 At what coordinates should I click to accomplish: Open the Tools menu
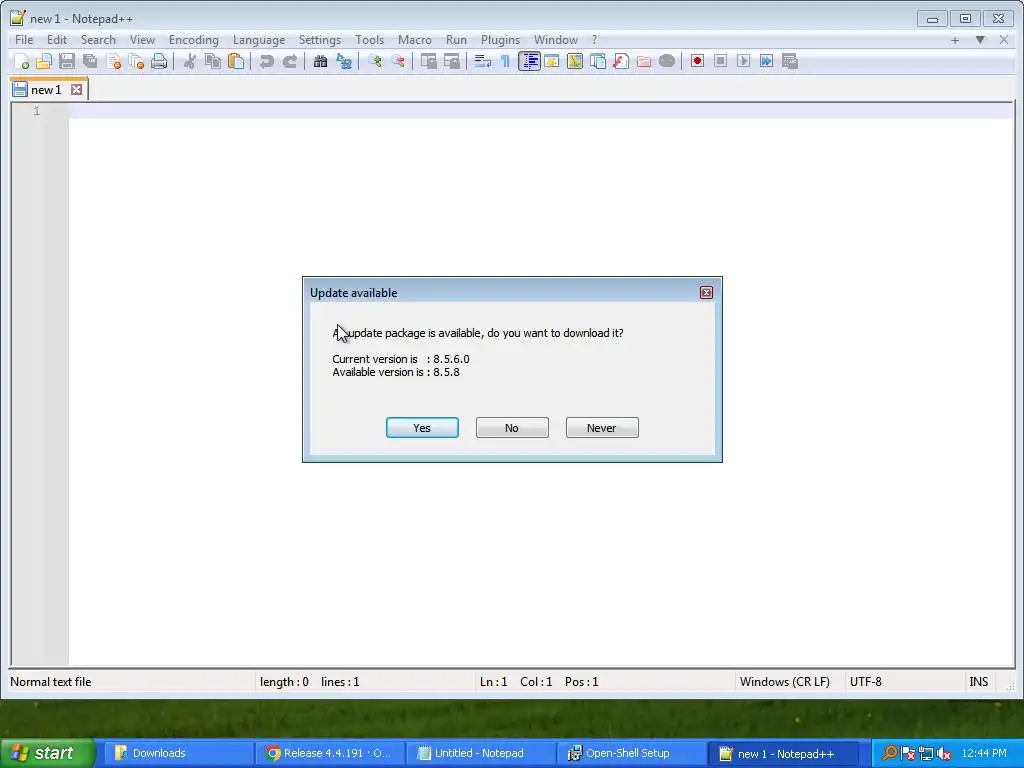point(370,40)
